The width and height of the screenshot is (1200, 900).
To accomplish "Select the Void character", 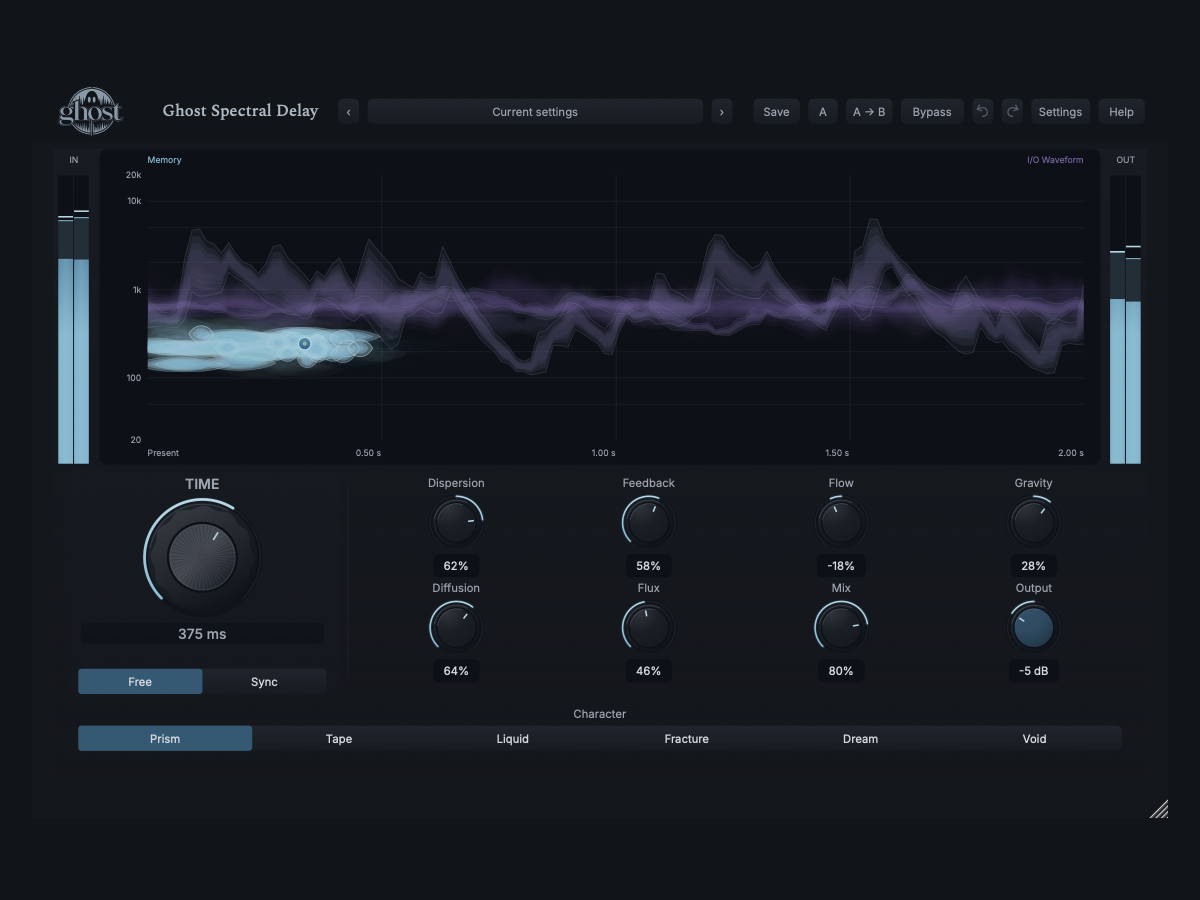I will point(1035,739).
